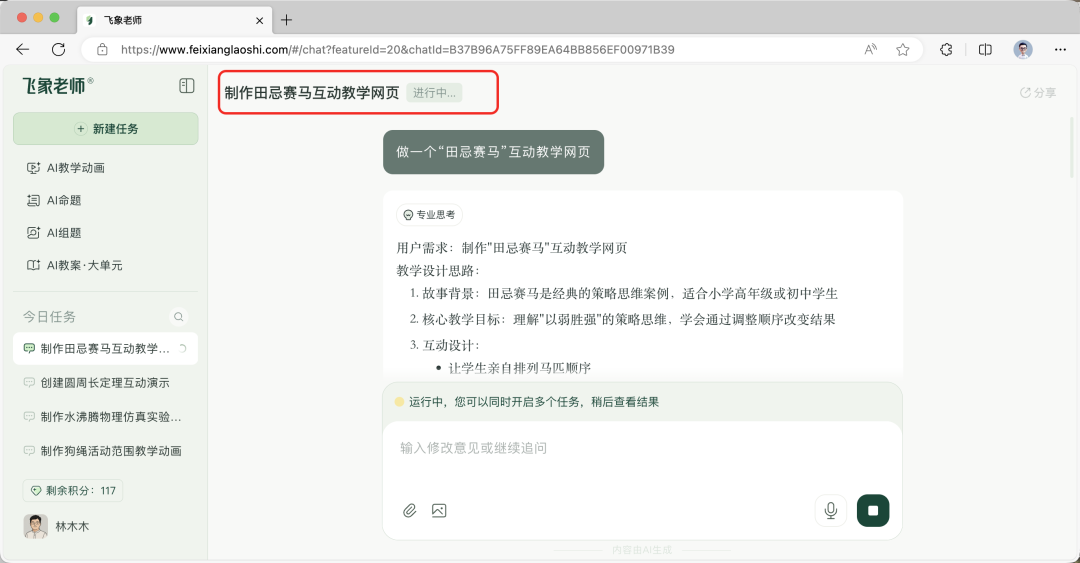Click the site lock icon
1080x563 pixels.
tap(102, 50)
